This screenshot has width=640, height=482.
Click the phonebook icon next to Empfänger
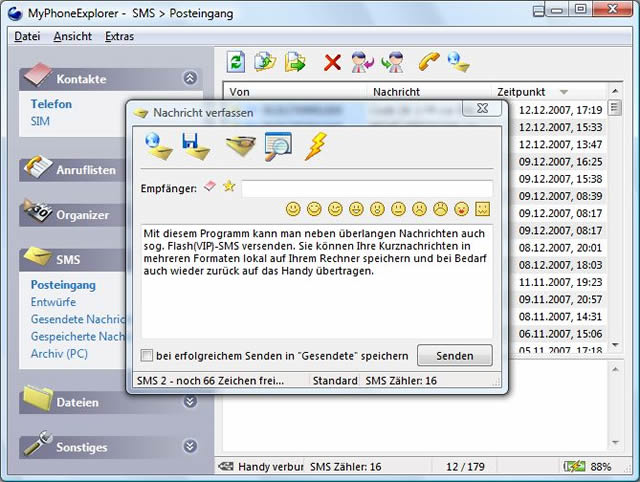coord(210,187)
